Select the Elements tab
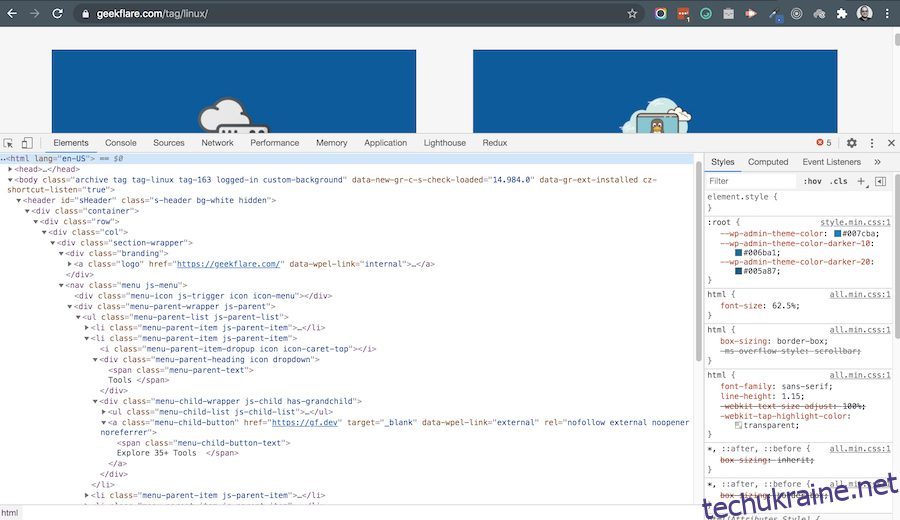Screen dimensions: 900x520 (x=71, y=143)
